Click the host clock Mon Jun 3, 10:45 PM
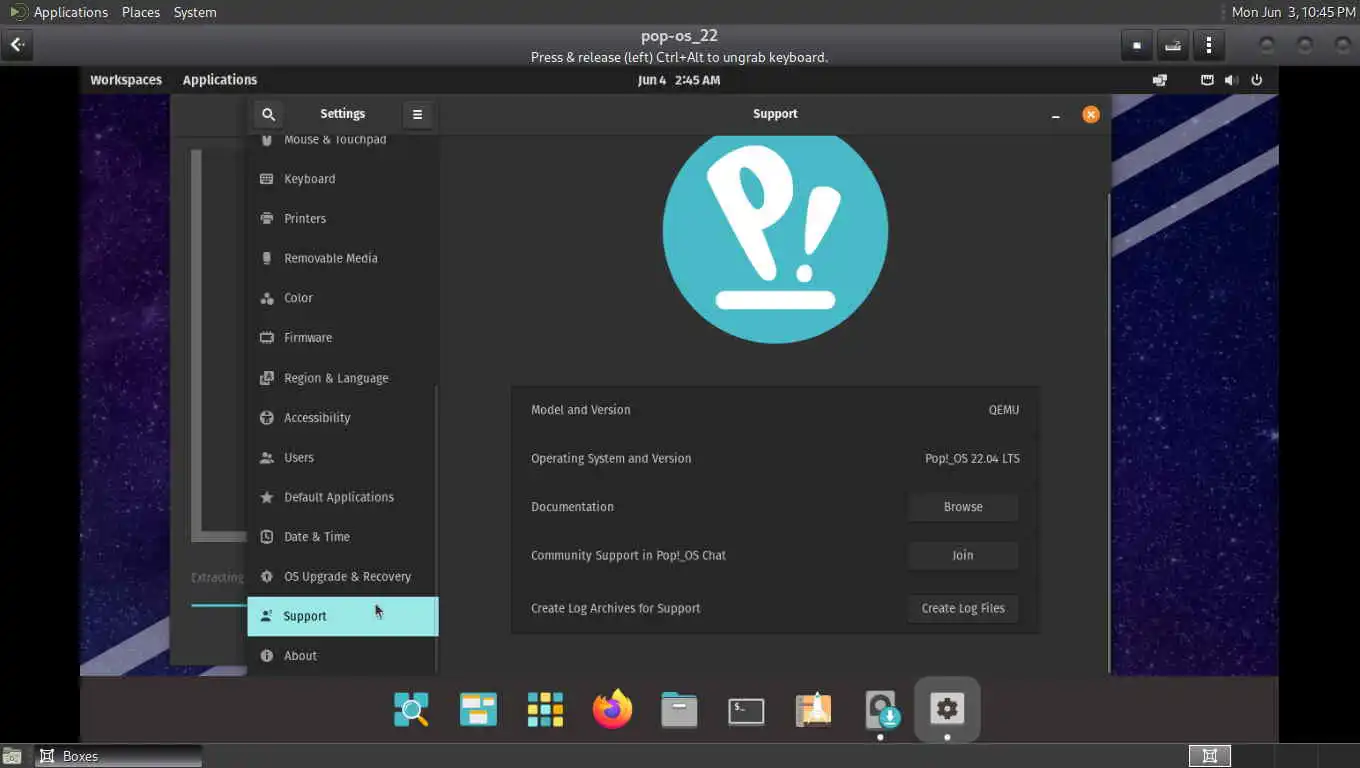This screenshot has height=768, width=1360. click(x=1293, y=12)
